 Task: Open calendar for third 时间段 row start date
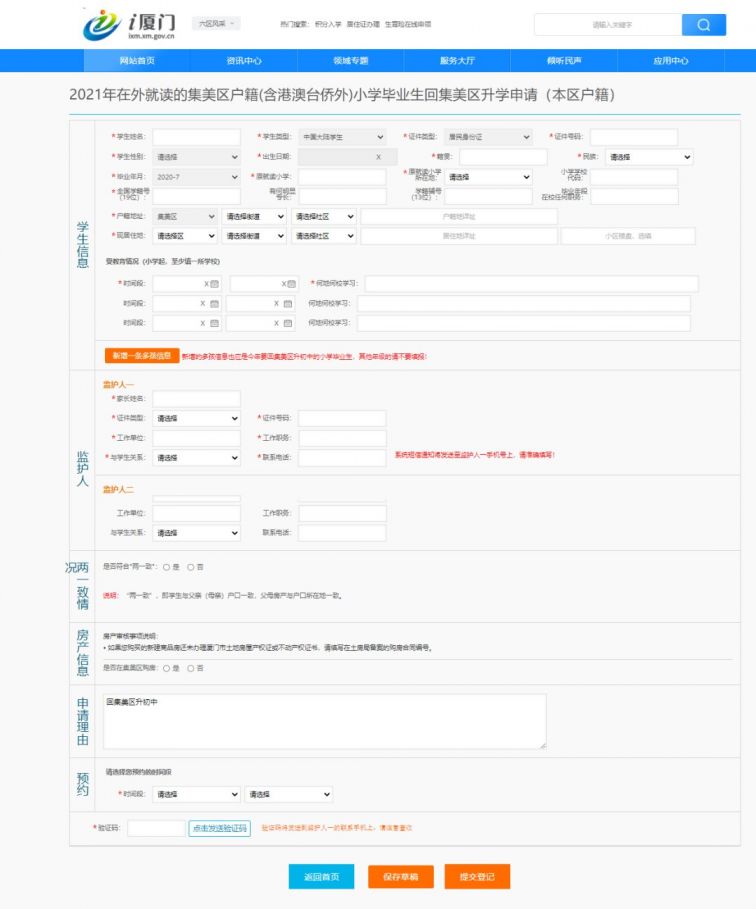[215, 323]
